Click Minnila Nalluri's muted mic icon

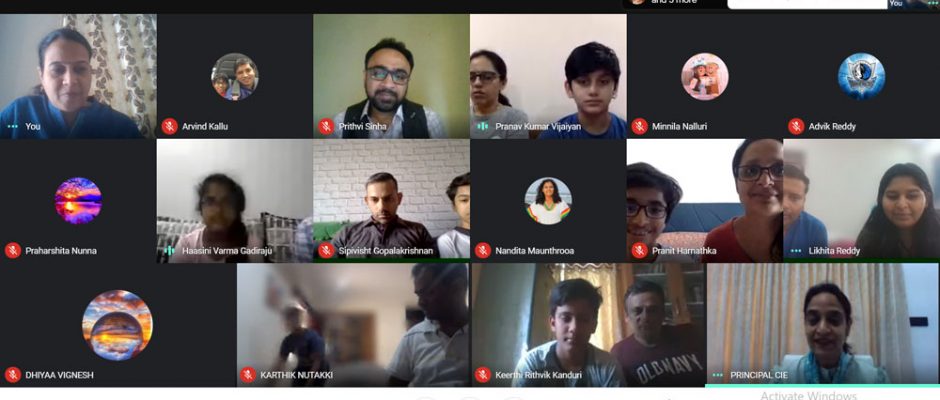click(640, 127)
